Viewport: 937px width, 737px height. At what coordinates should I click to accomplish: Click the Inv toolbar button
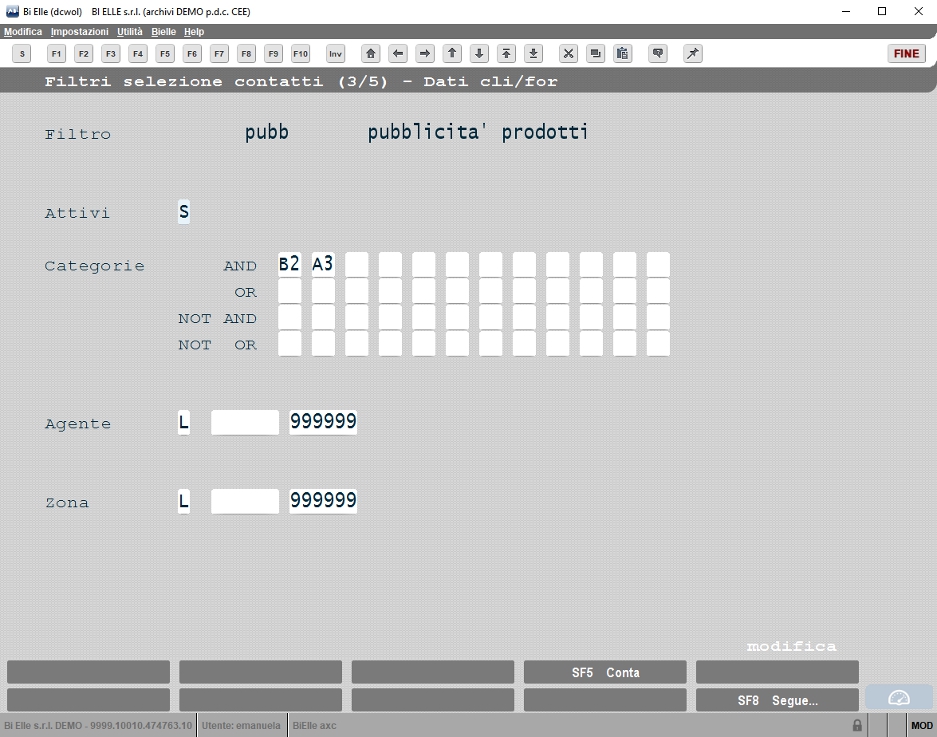point(335,54)
